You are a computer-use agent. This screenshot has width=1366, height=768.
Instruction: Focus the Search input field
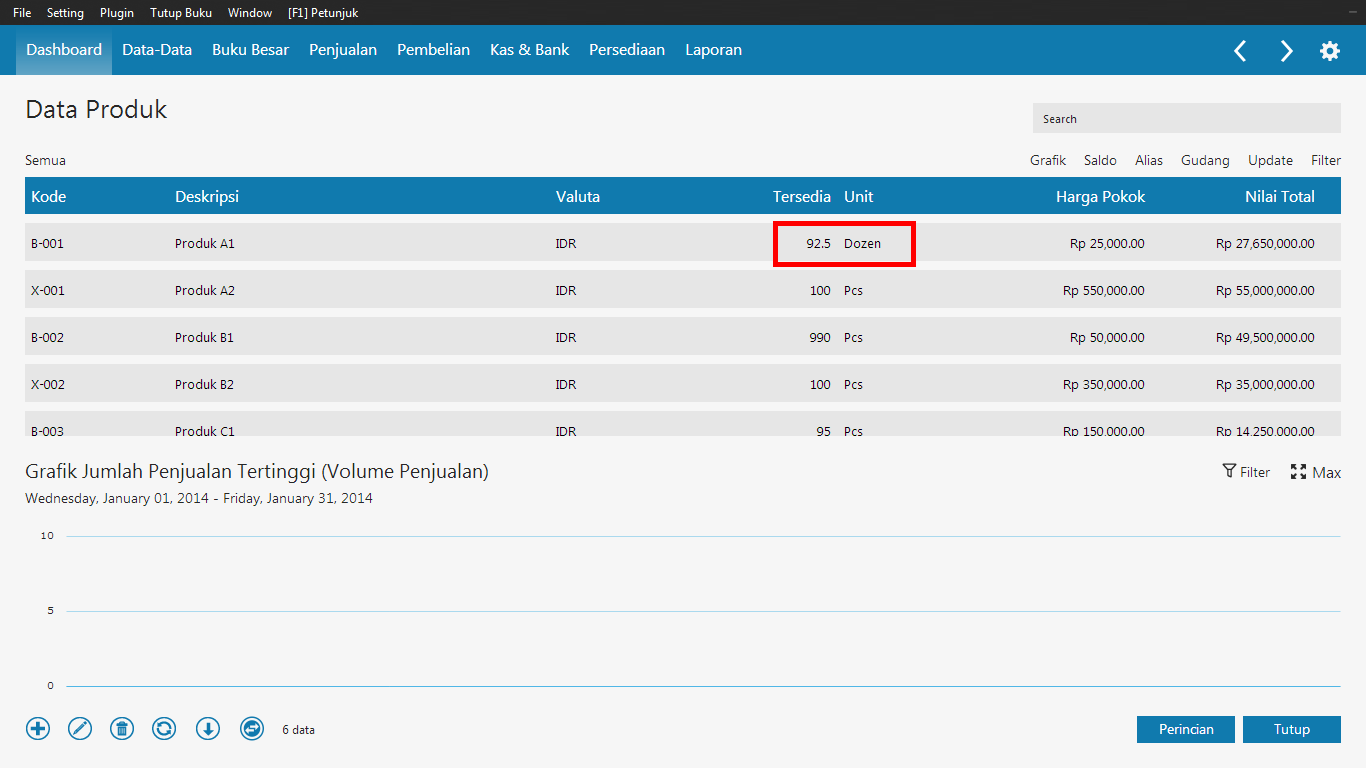point(1187,118)
